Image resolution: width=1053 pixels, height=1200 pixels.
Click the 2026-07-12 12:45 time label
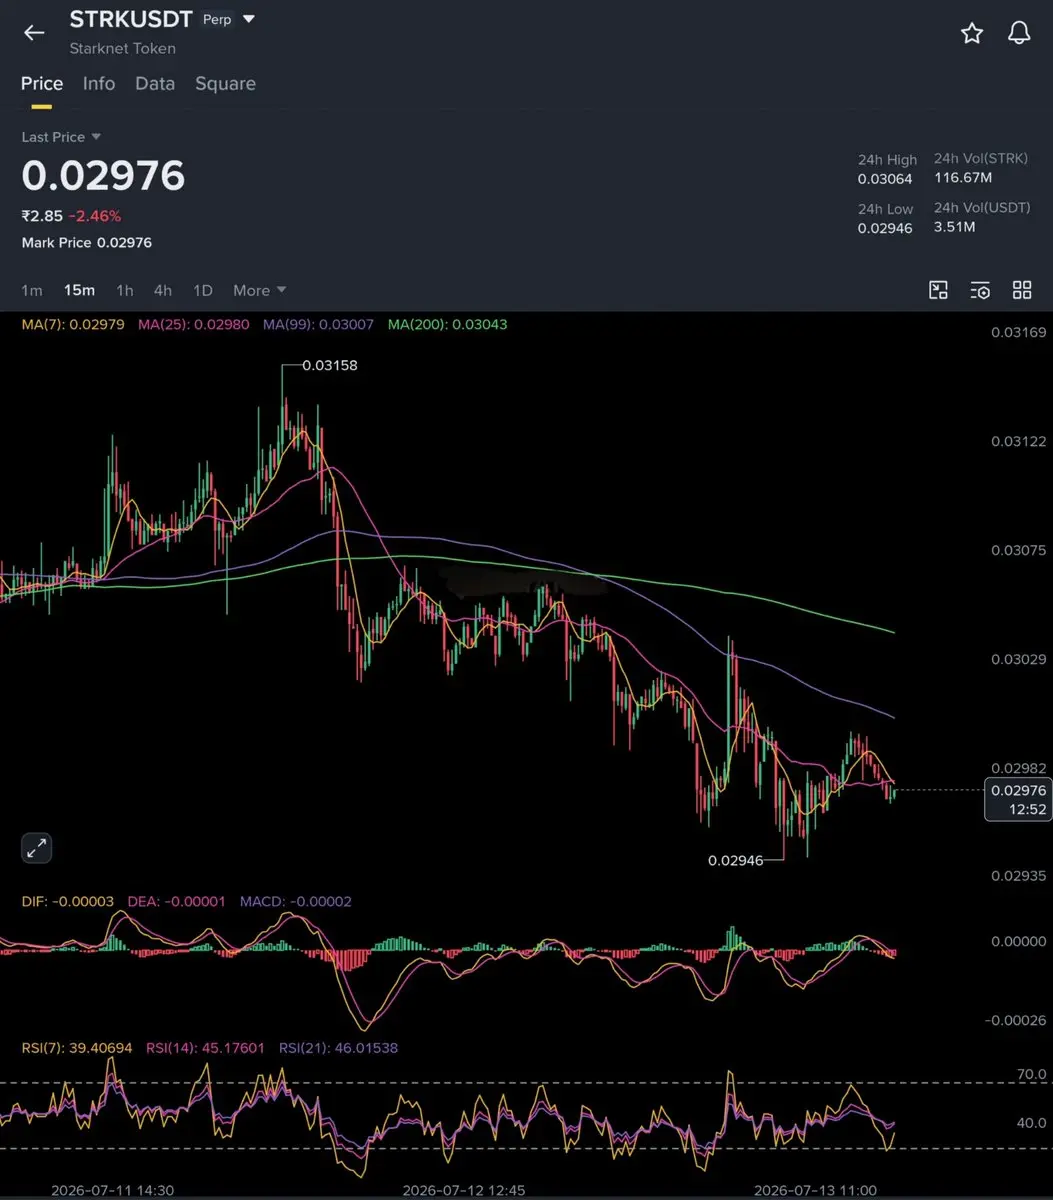[464, 1190]
